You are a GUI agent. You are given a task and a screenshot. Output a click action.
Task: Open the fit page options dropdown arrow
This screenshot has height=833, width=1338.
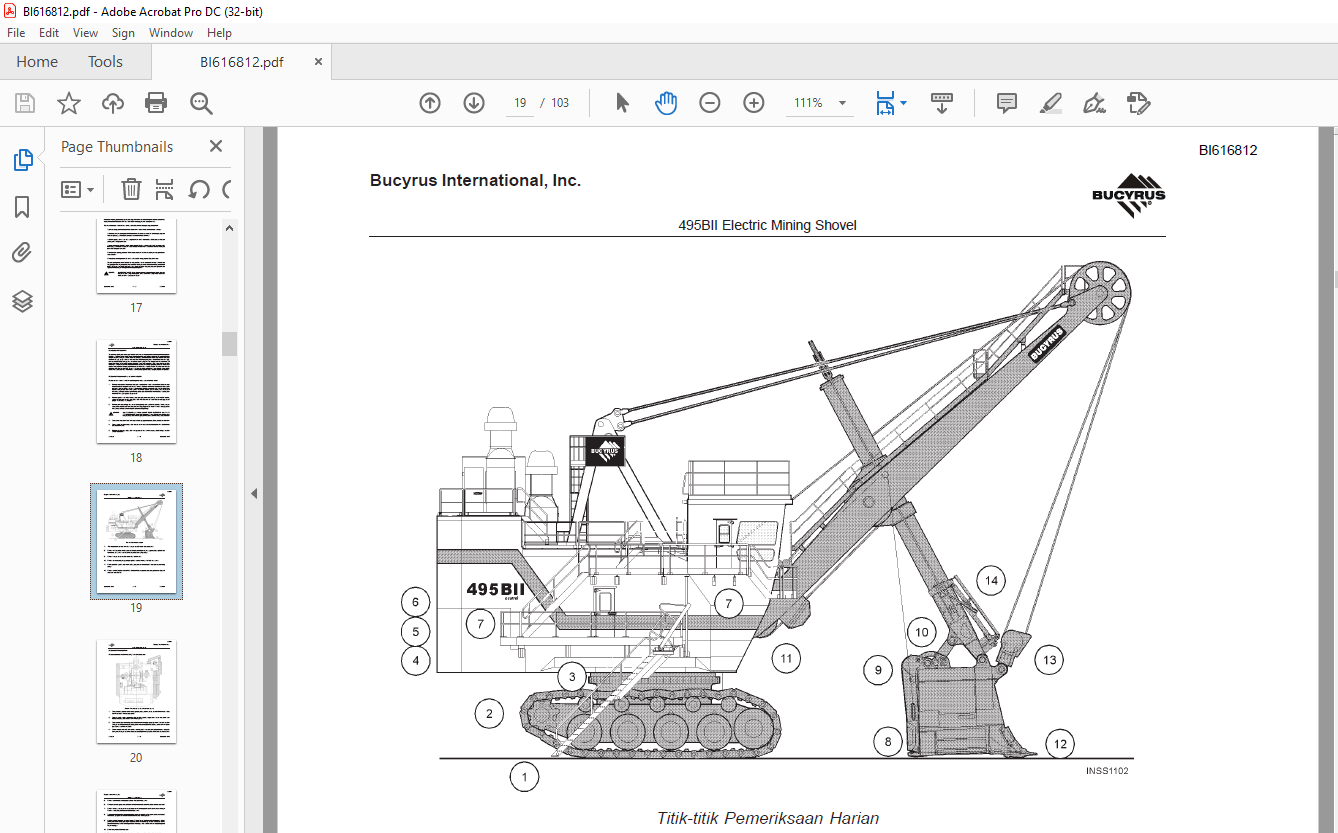(x=904, y=103)
